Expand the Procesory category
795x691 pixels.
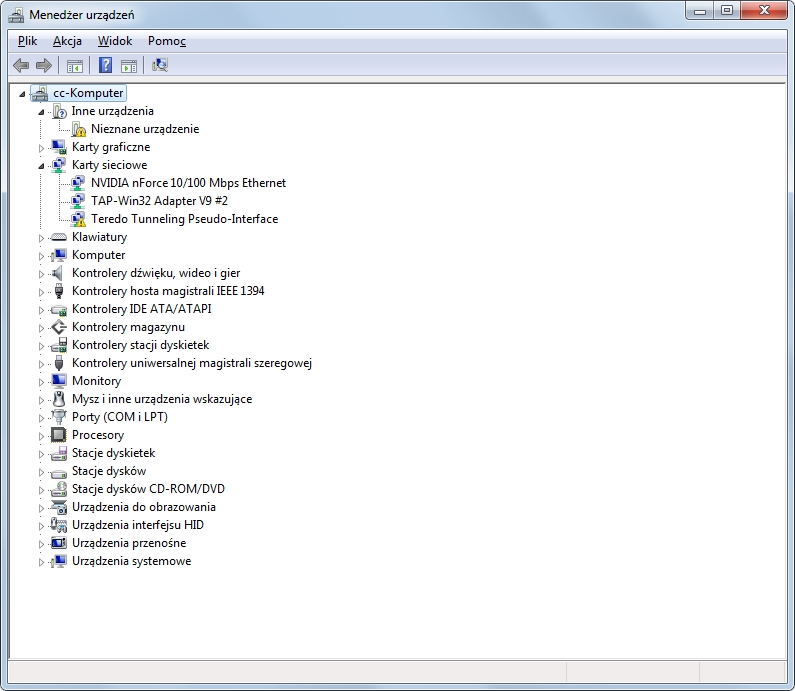41,436
